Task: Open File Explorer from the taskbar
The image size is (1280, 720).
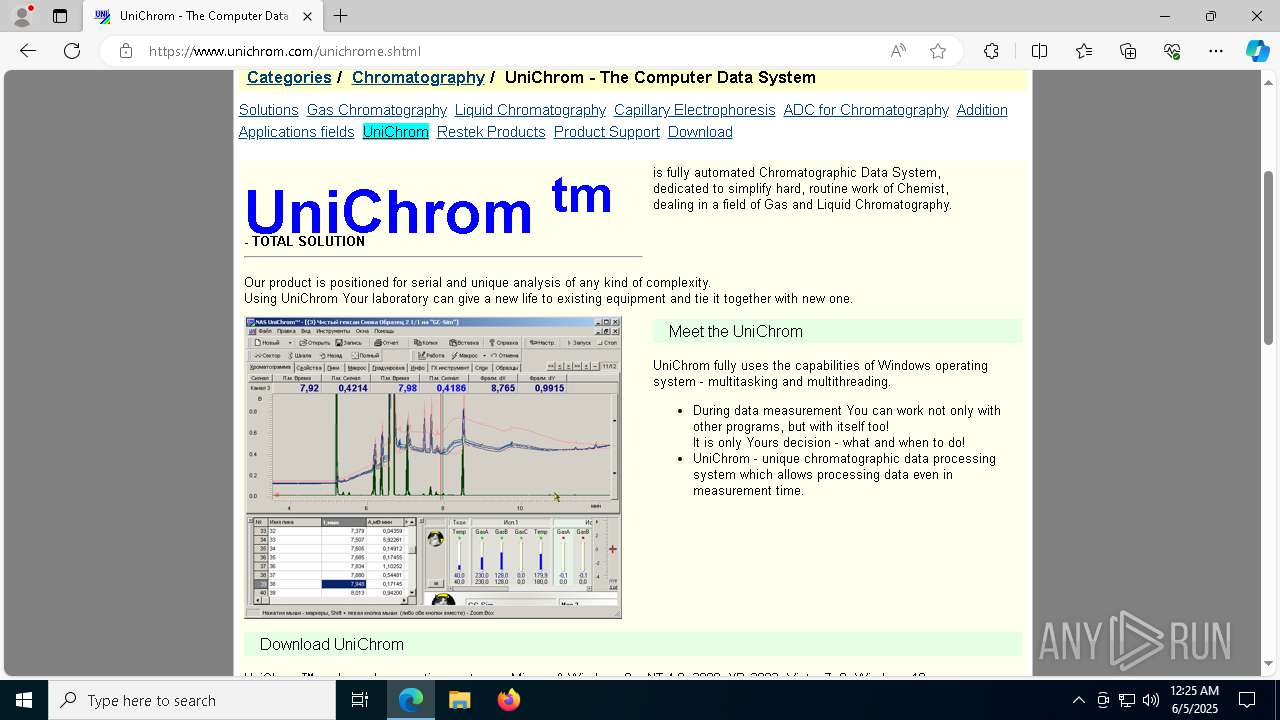Action: click(x=459, y=700)
